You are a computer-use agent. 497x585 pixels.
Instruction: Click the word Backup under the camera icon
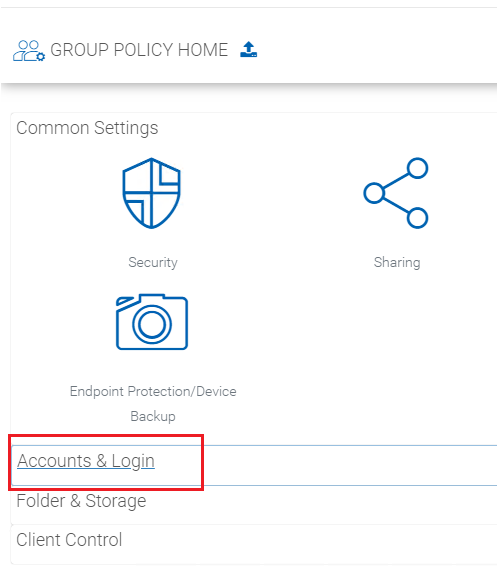tap(153, 416)
